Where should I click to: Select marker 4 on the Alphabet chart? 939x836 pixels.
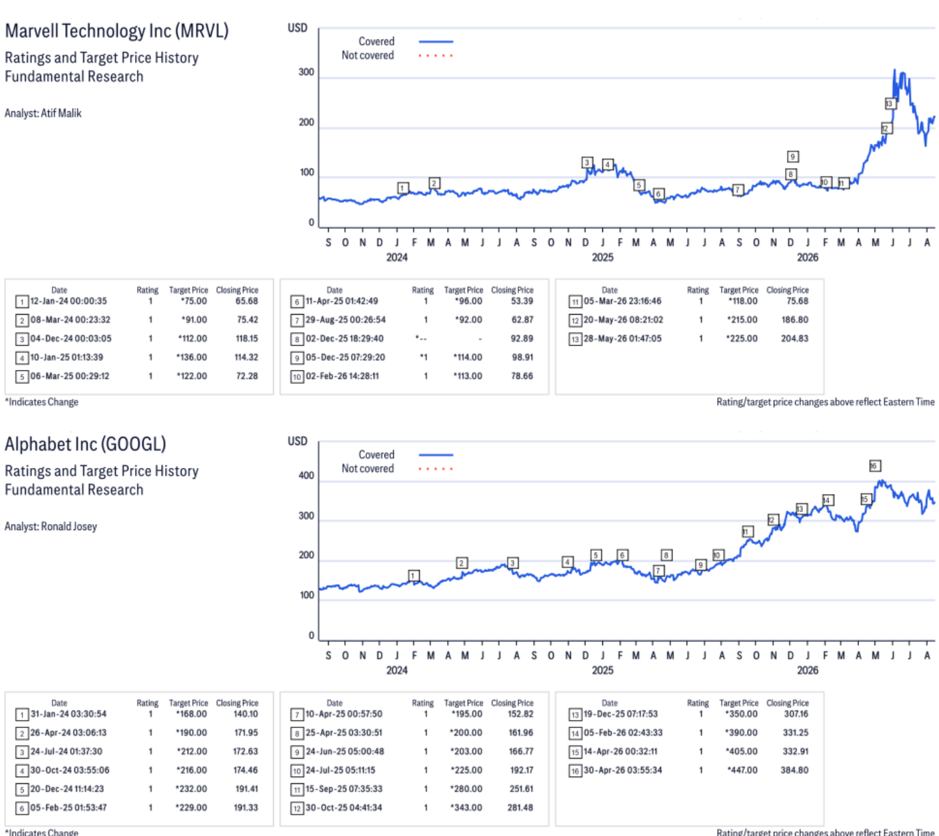[x=568, y=562]
